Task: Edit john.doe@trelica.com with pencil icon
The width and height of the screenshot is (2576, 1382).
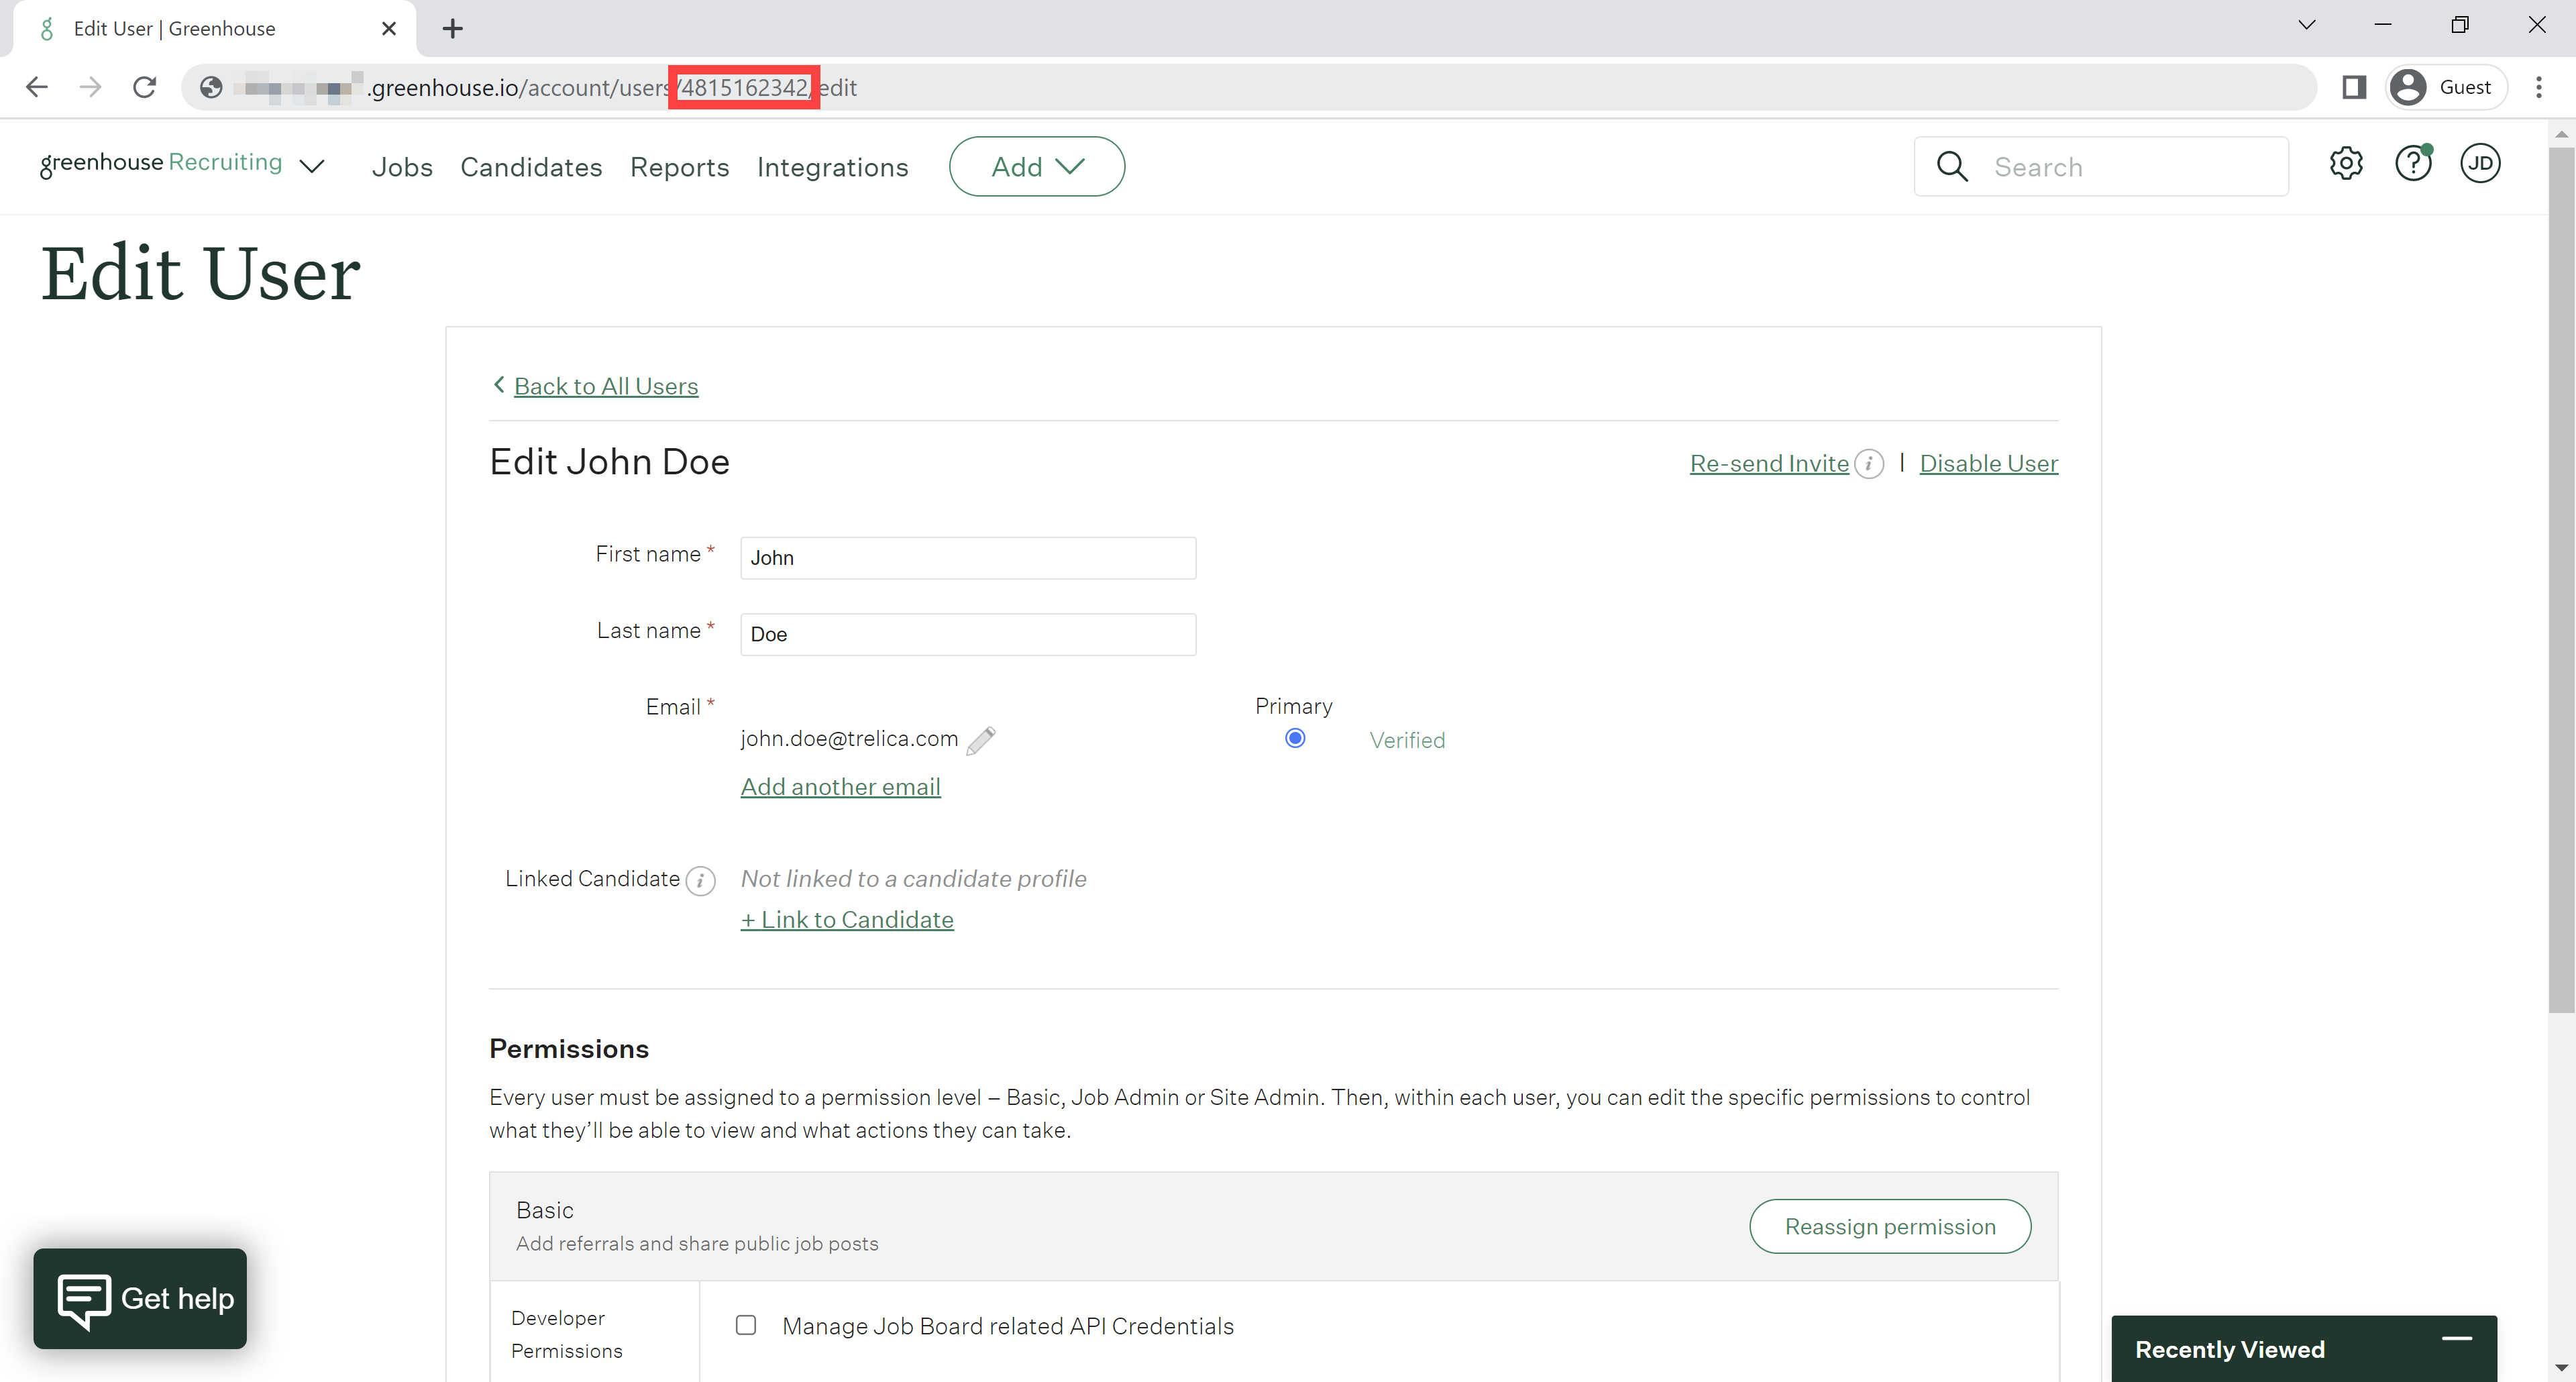Action: coord(980,740)
